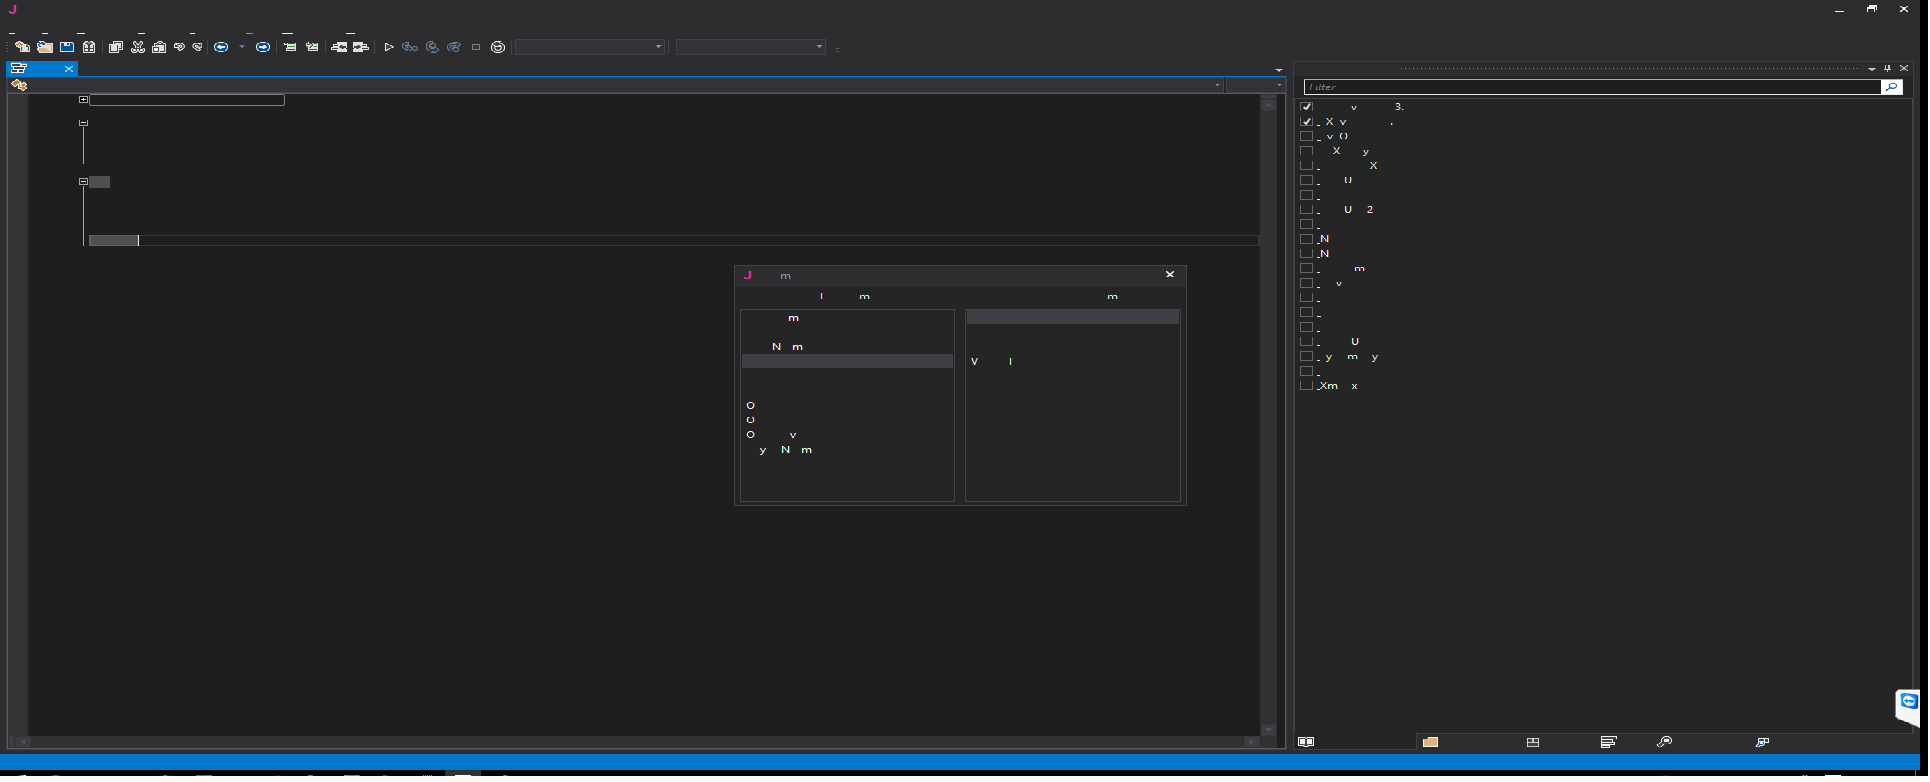Screen dimensions: 1930x782
Task: Open dropdown arrow beside Navigate Back button
Action: click(x=242, y=47)
